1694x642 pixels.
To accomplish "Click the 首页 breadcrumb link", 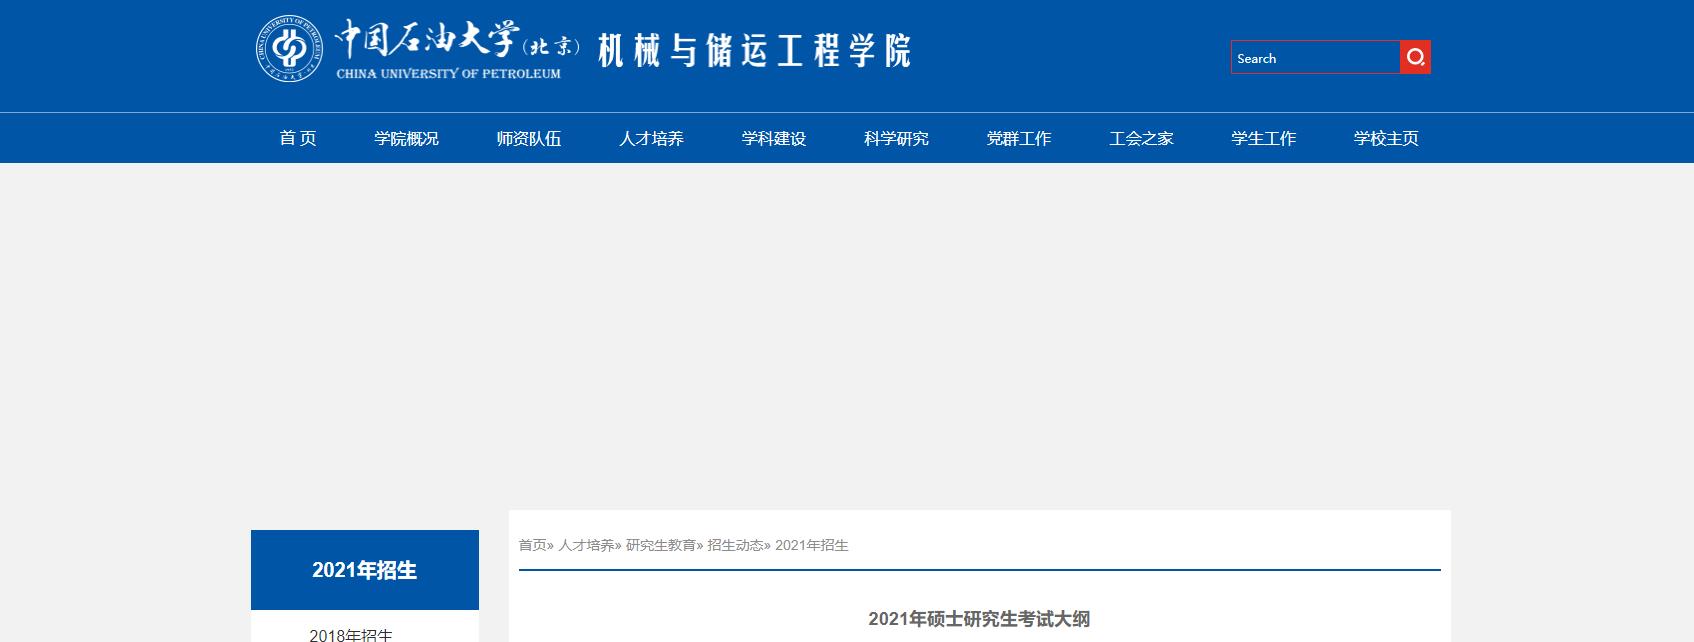I will click(x=532, y=545).
